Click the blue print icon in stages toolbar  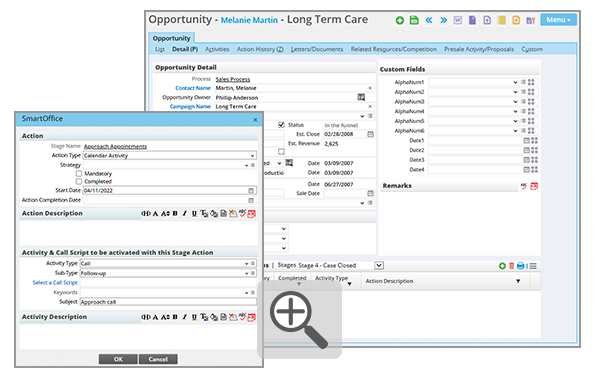pyautogui.click(x=520, y=266)
